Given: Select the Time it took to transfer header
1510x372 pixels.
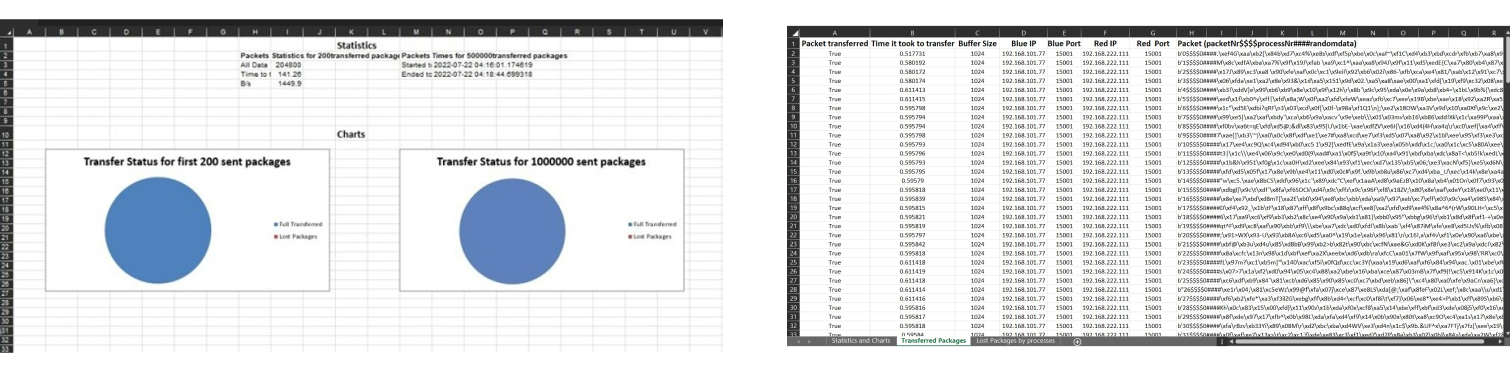Looking at the screenshot, I should click(912, 44).
